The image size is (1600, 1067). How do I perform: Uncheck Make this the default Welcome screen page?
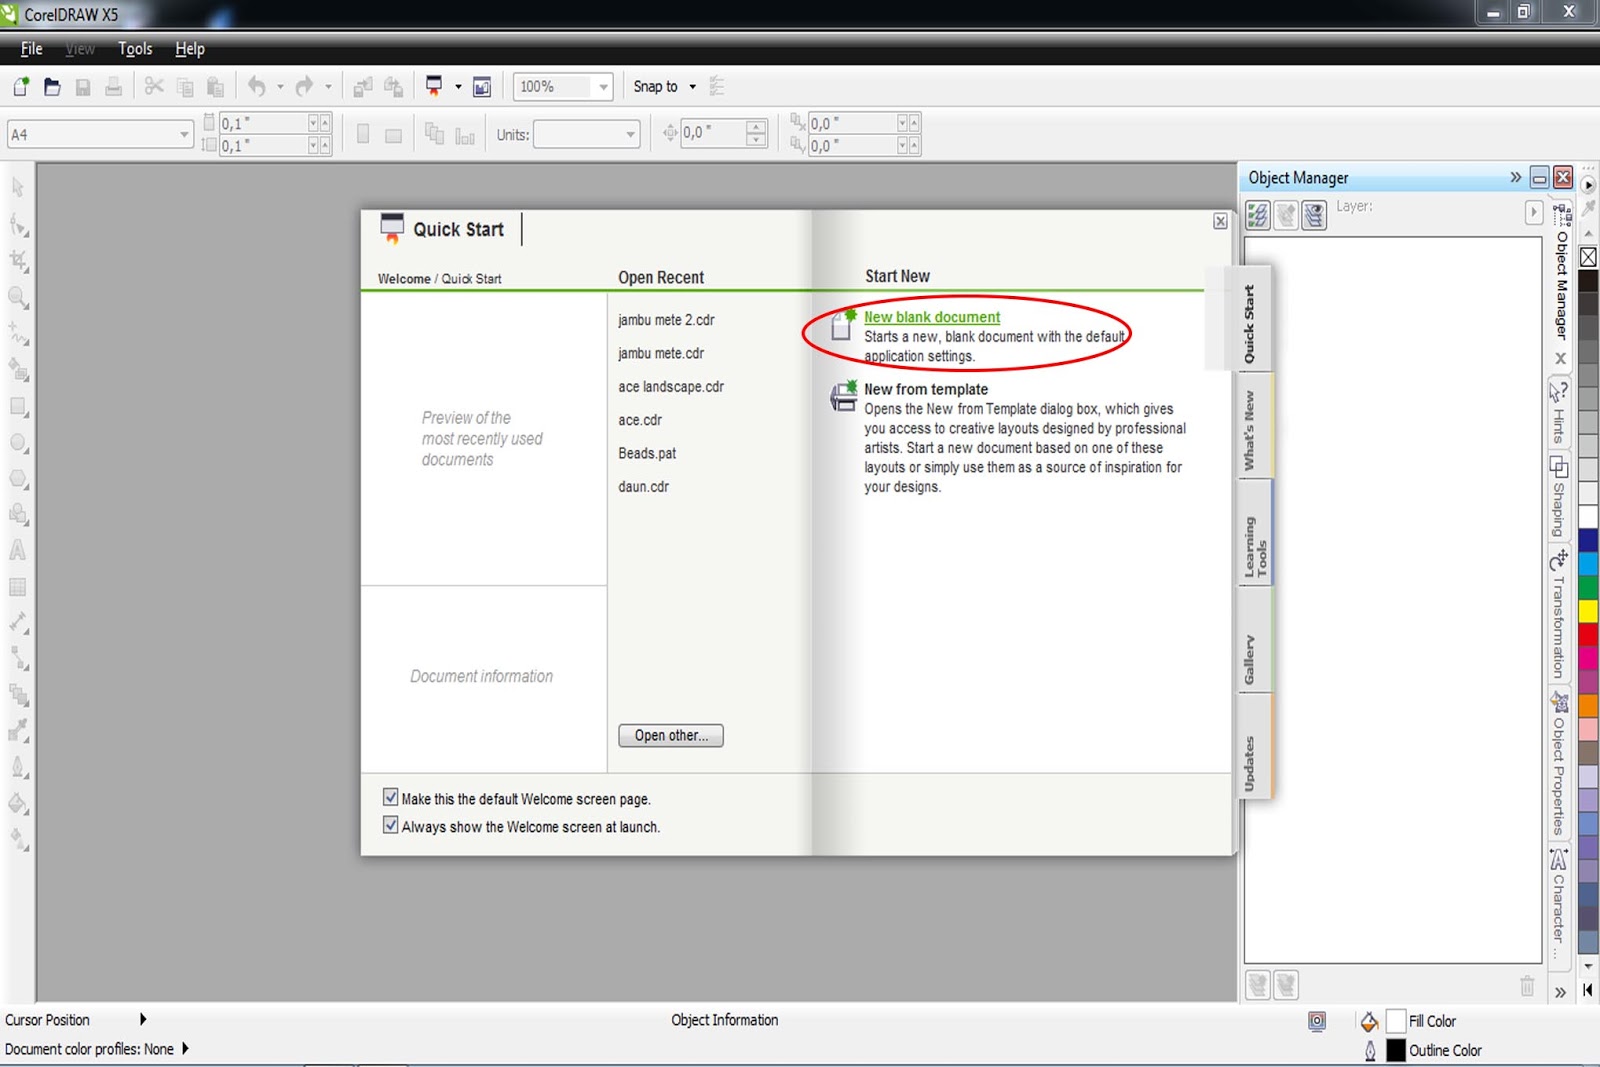[391, 798]
